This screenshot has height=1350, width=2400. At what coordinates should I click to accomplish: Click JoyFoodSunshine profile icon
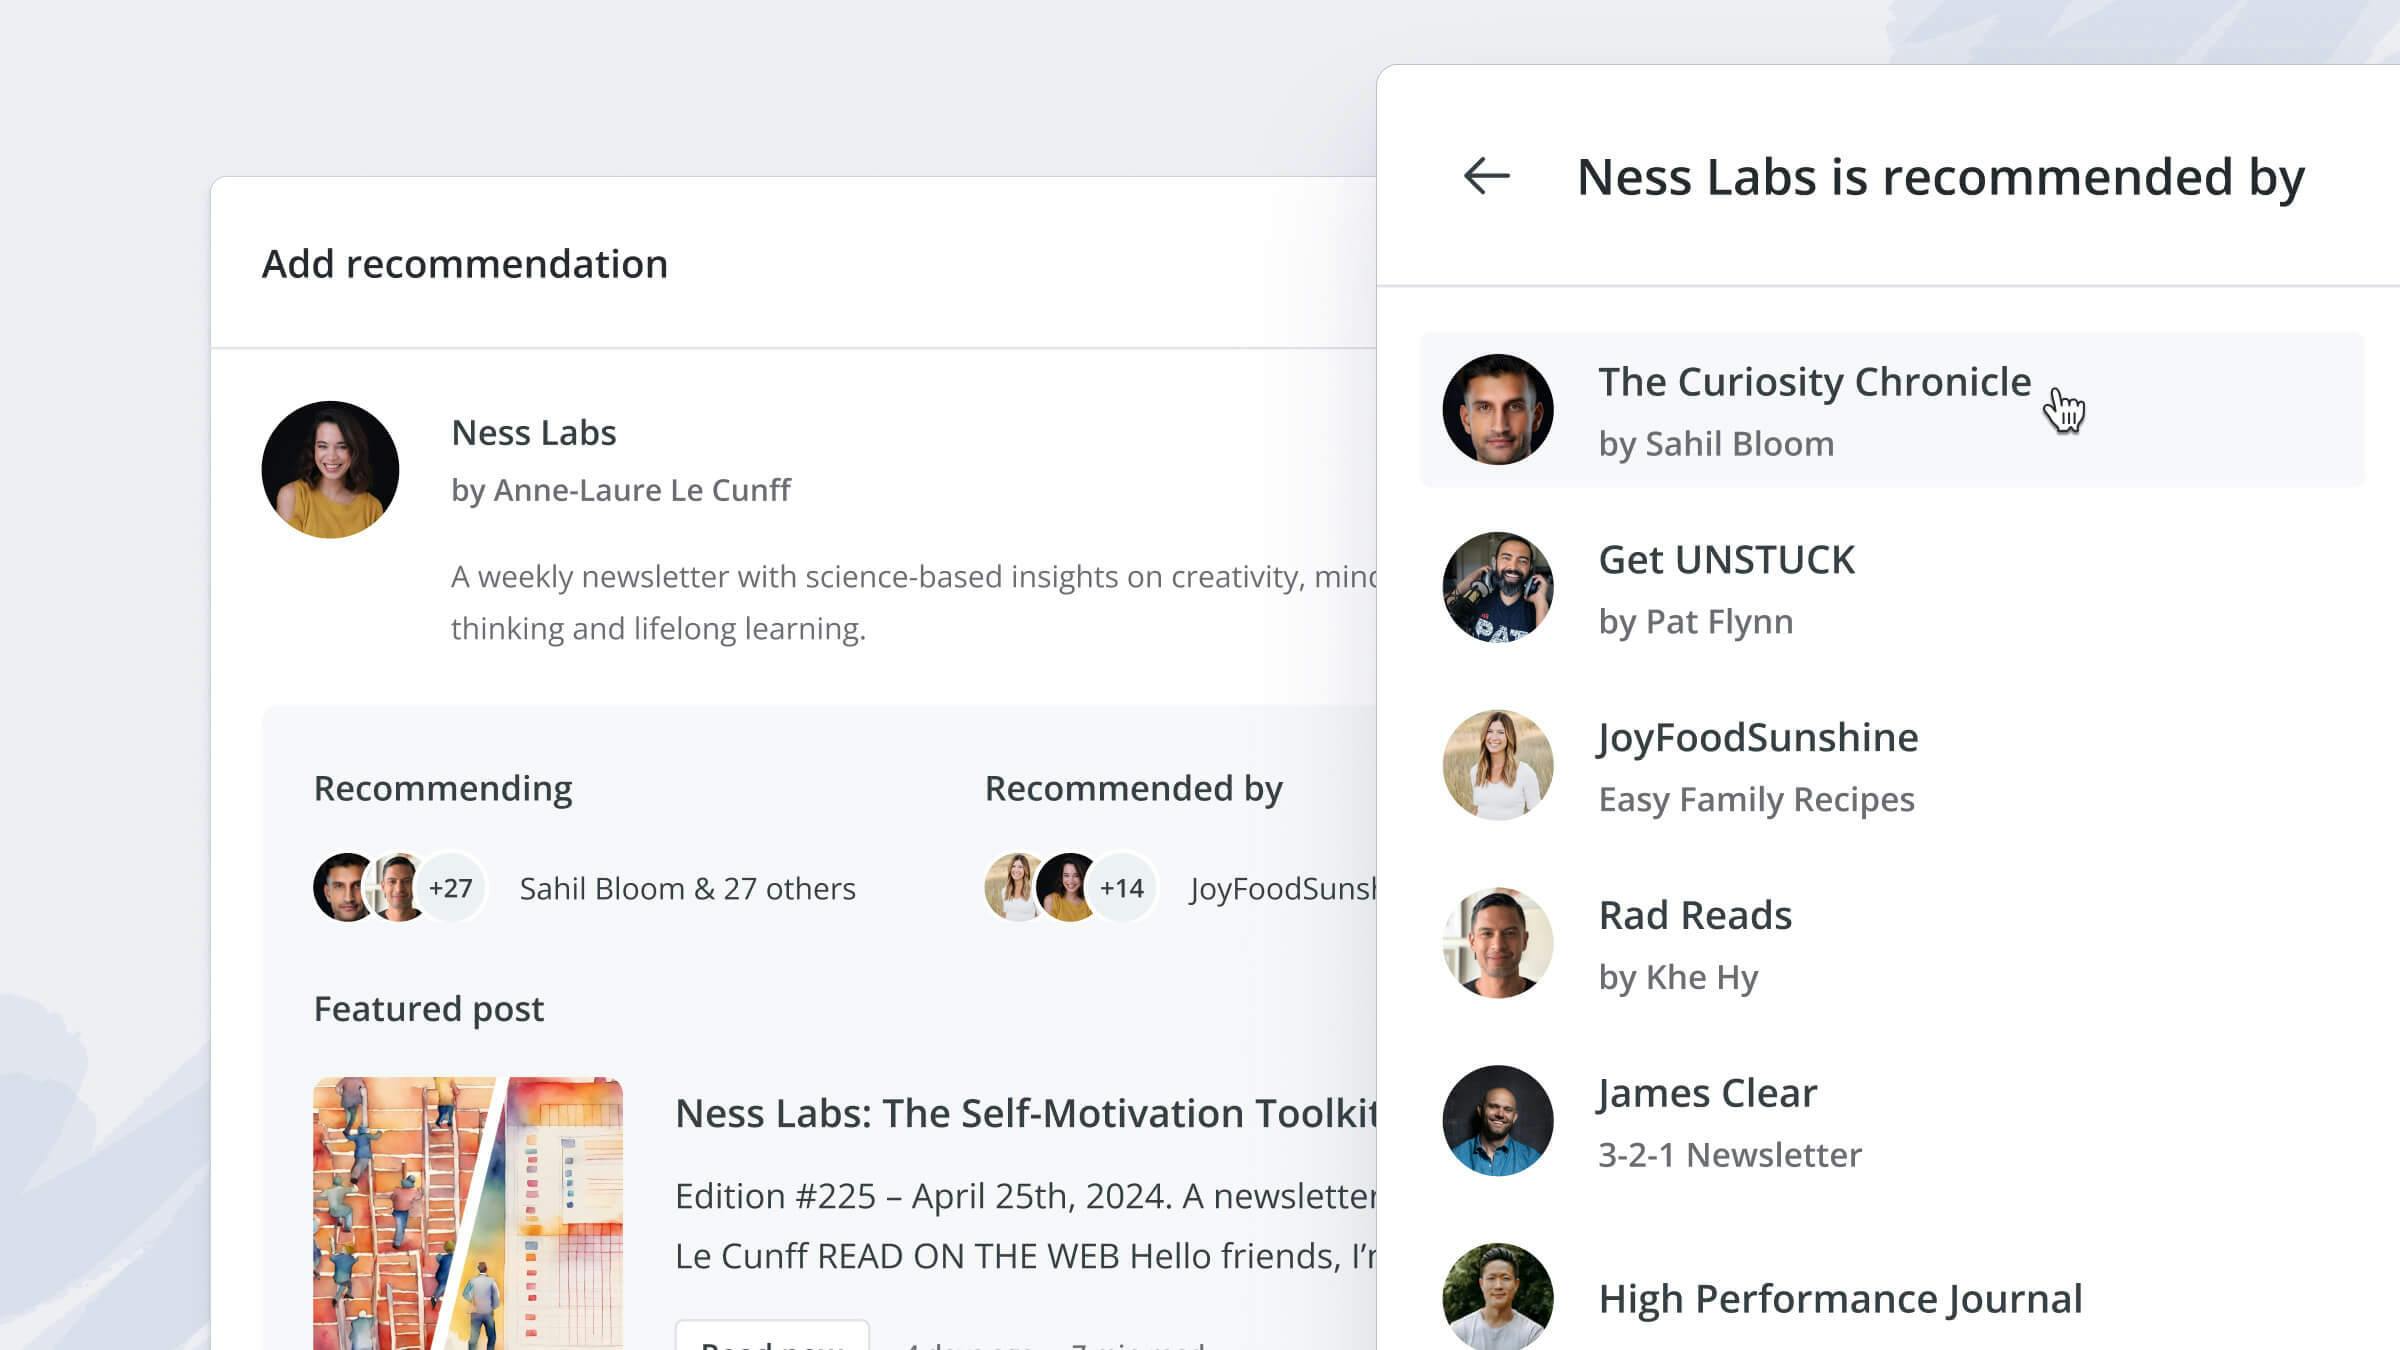(x=1497, y=765)
